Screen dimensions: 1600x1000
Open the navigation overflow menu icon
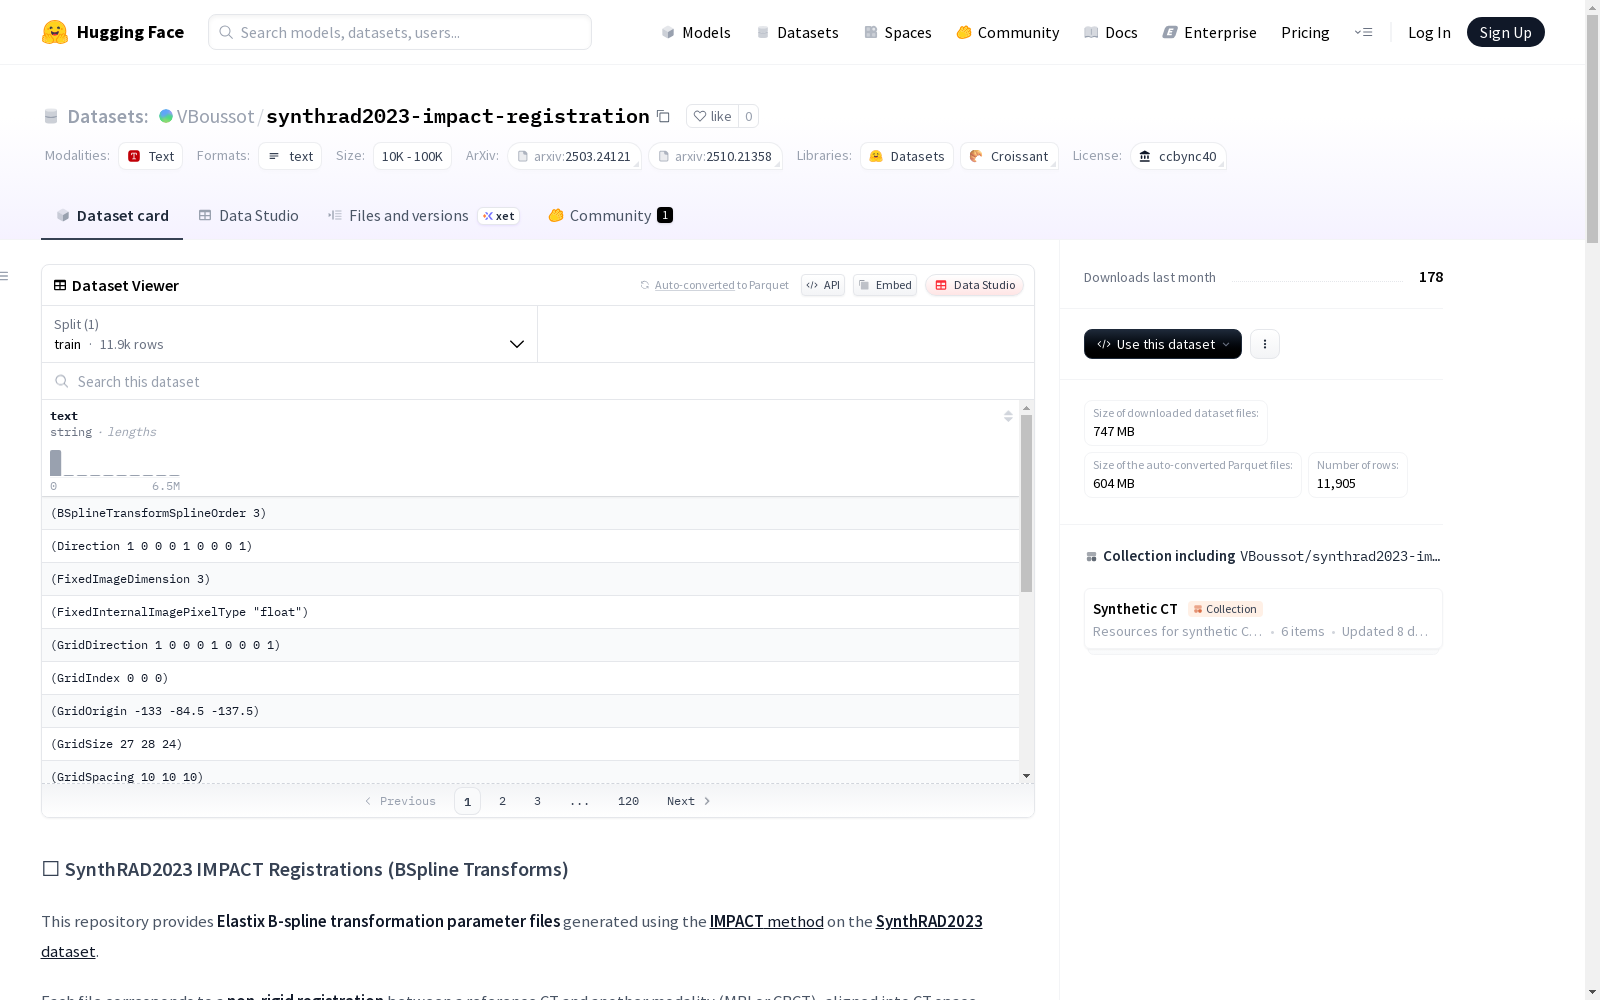pos(1363,32)
